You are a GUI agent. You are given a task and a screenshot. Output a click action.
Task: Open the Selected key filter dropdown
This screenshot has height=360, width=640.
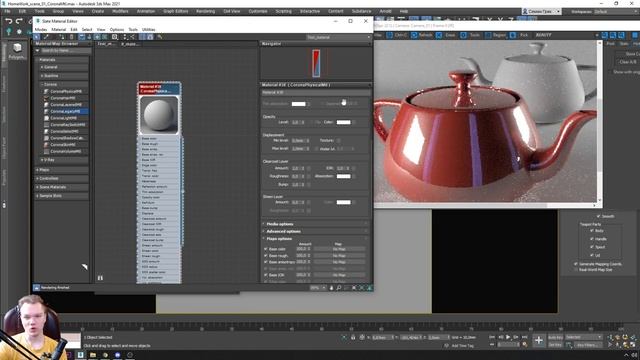click(x=584, y=337)
